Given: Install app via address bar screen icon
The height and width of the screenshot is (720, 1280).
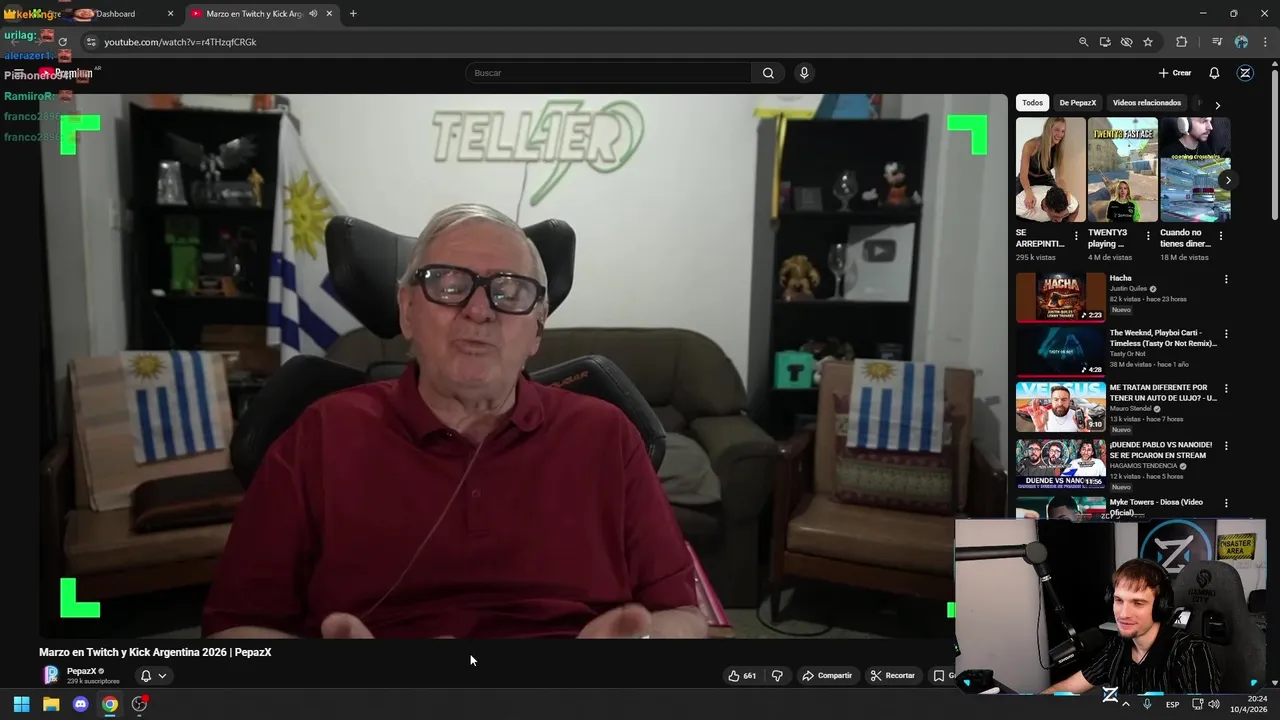Looking at the screenshot, I should tap(1105, 42).
